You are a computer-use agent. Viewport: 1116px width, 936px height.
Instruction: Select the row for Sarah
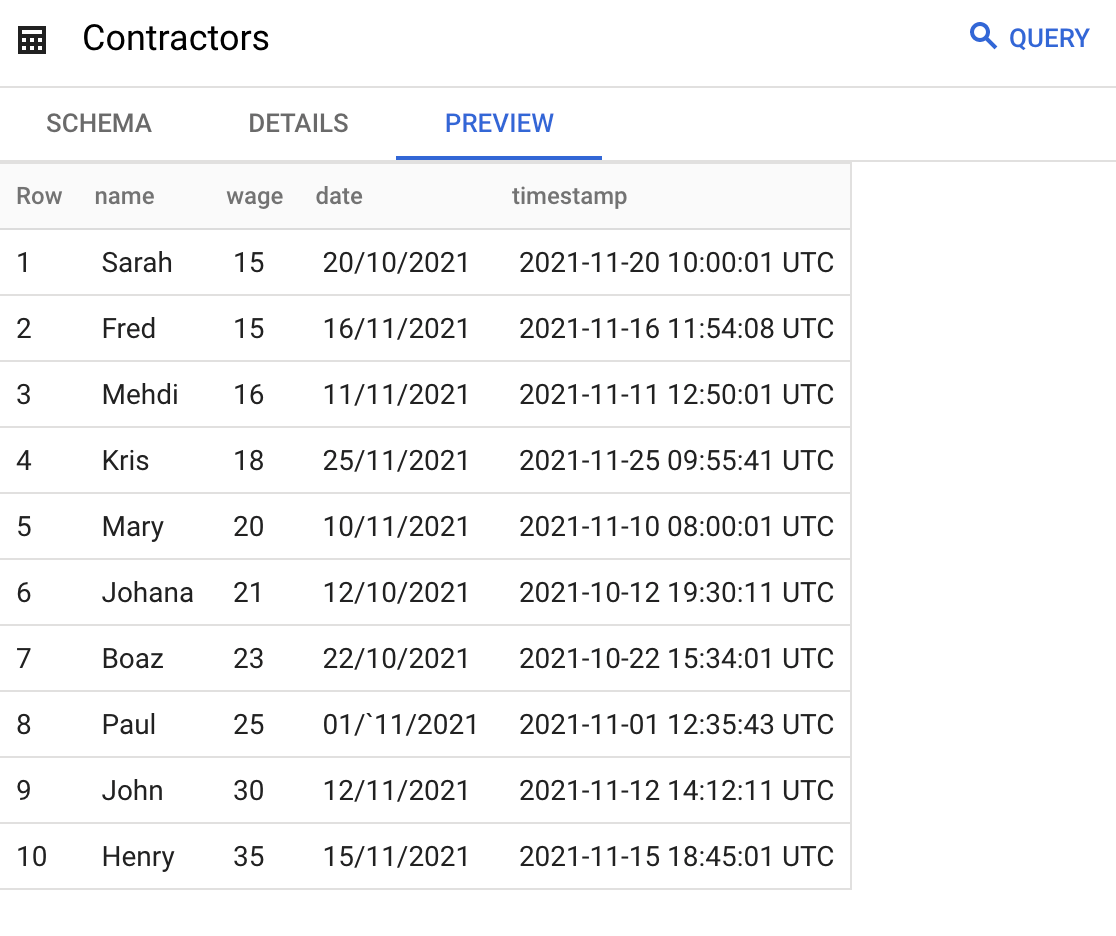137,262
